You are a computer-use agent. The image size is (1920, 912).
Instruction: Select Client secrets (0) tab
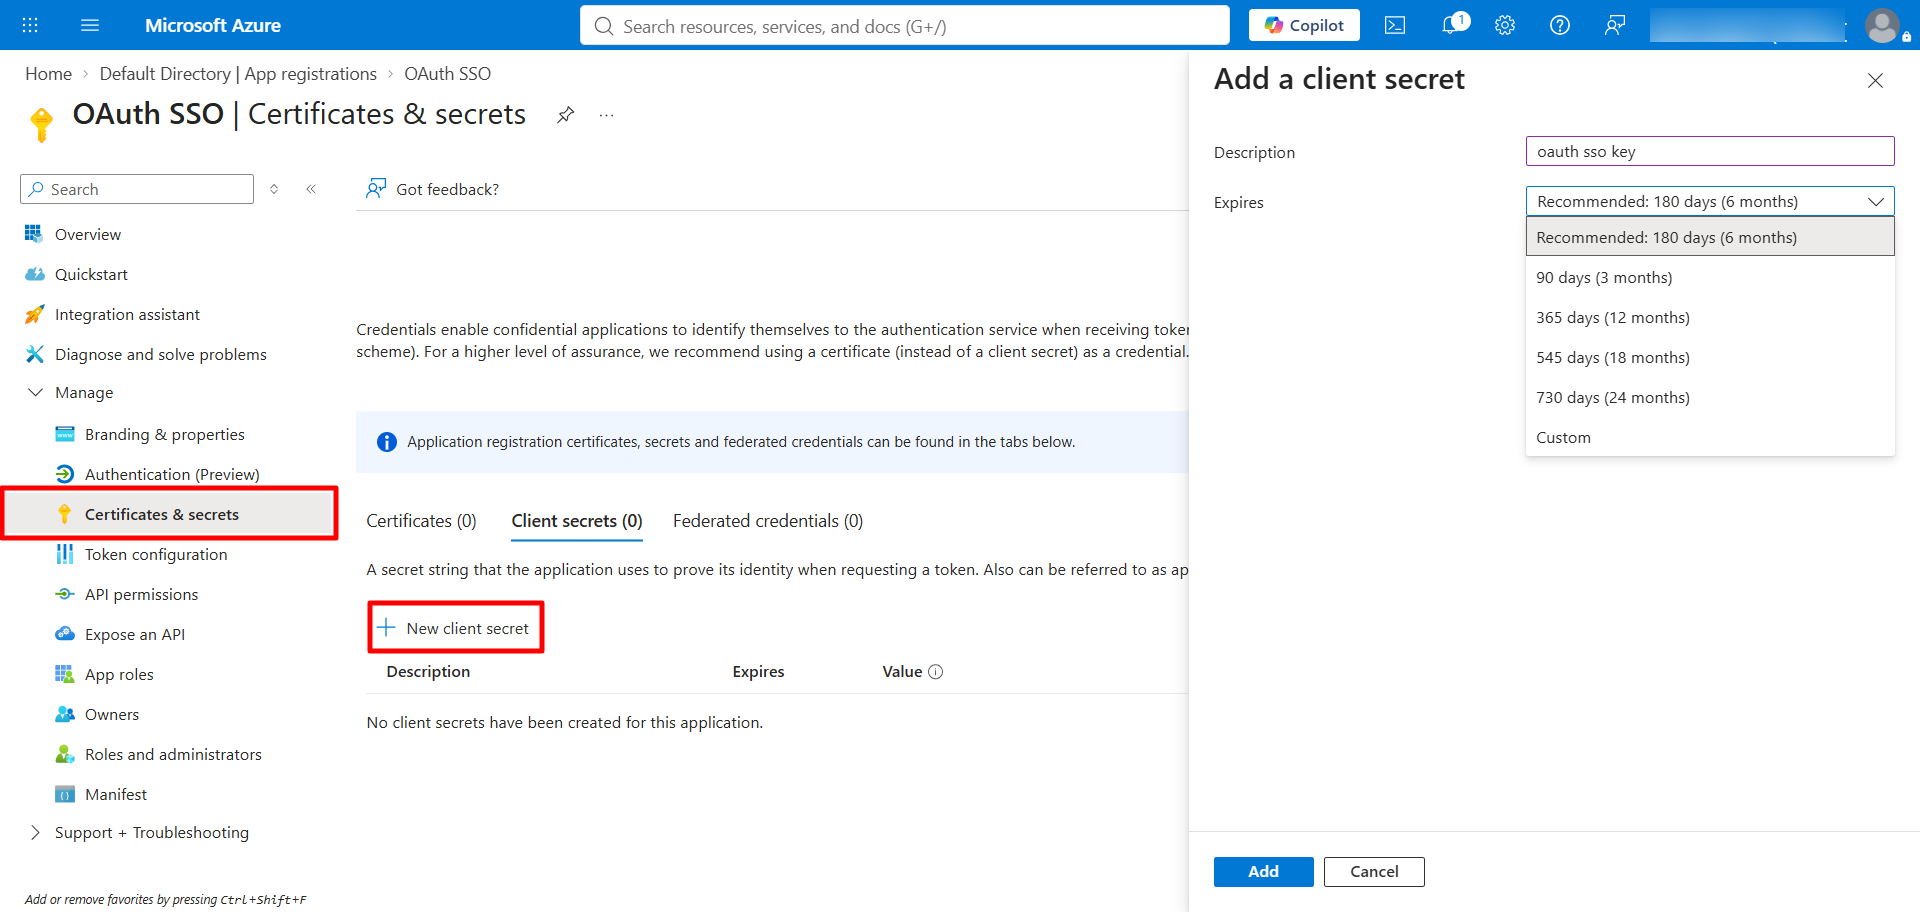[x=577, y=521]
